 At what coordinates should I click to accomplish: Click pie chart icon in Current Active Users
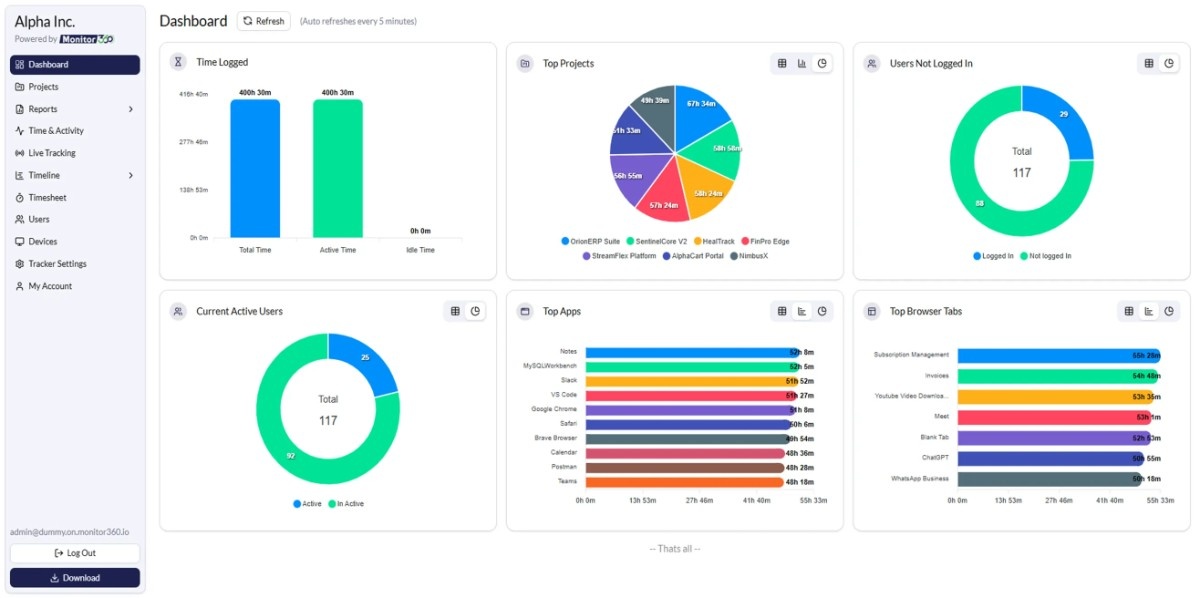click(475, 311)
